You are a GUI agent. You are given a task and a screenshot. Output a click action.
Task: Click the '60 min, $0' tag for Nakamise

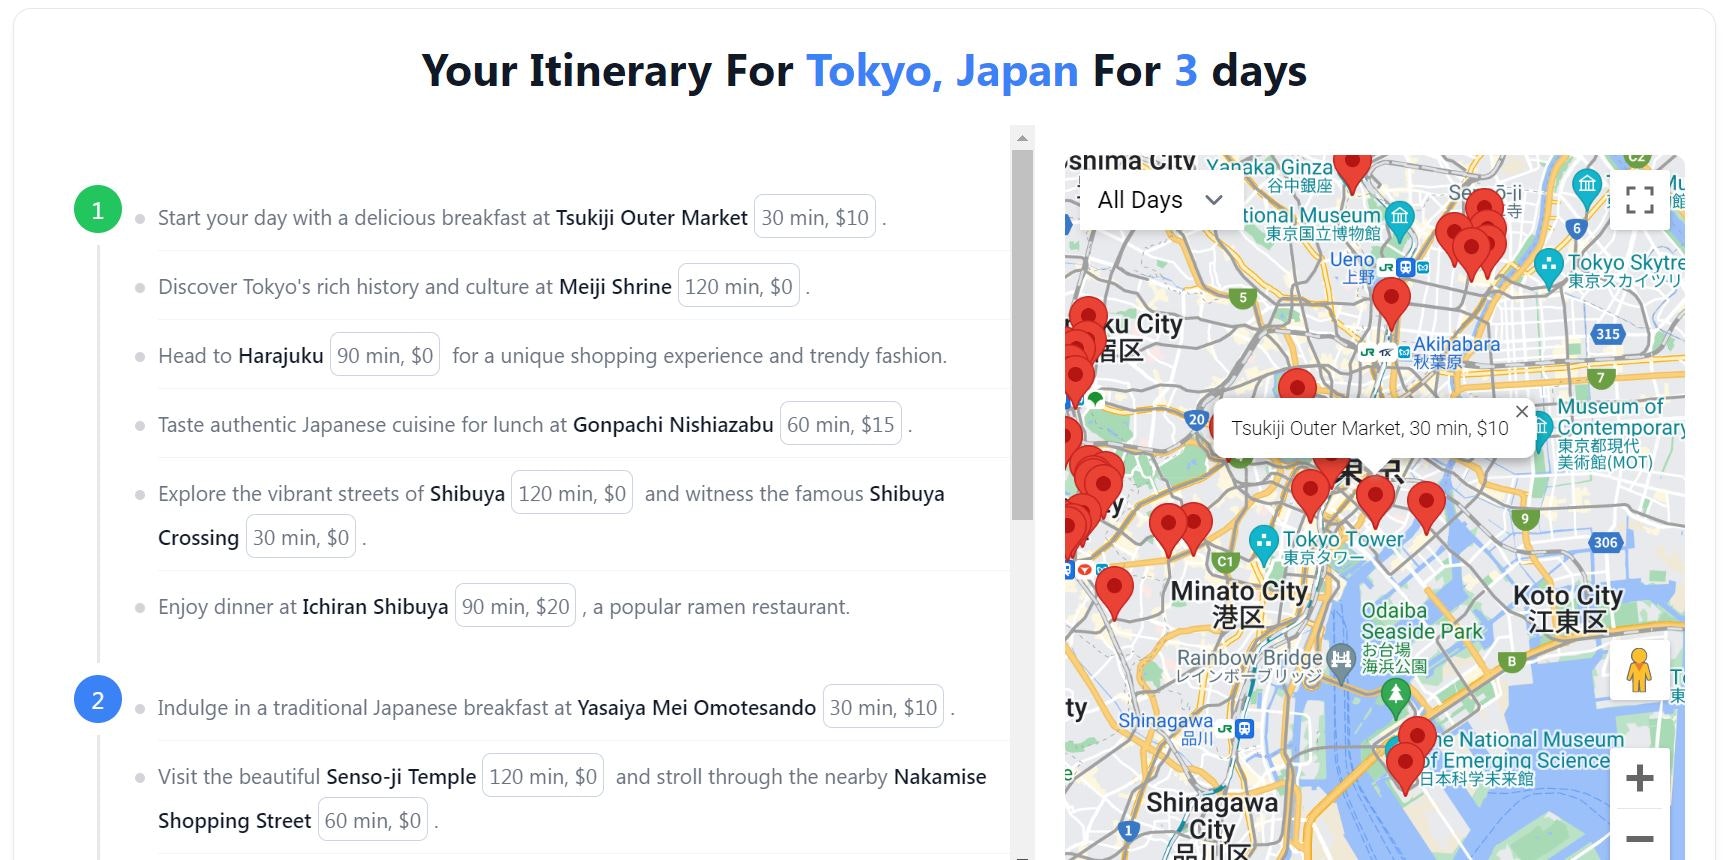pyautogui.click(x=373, y=820)
